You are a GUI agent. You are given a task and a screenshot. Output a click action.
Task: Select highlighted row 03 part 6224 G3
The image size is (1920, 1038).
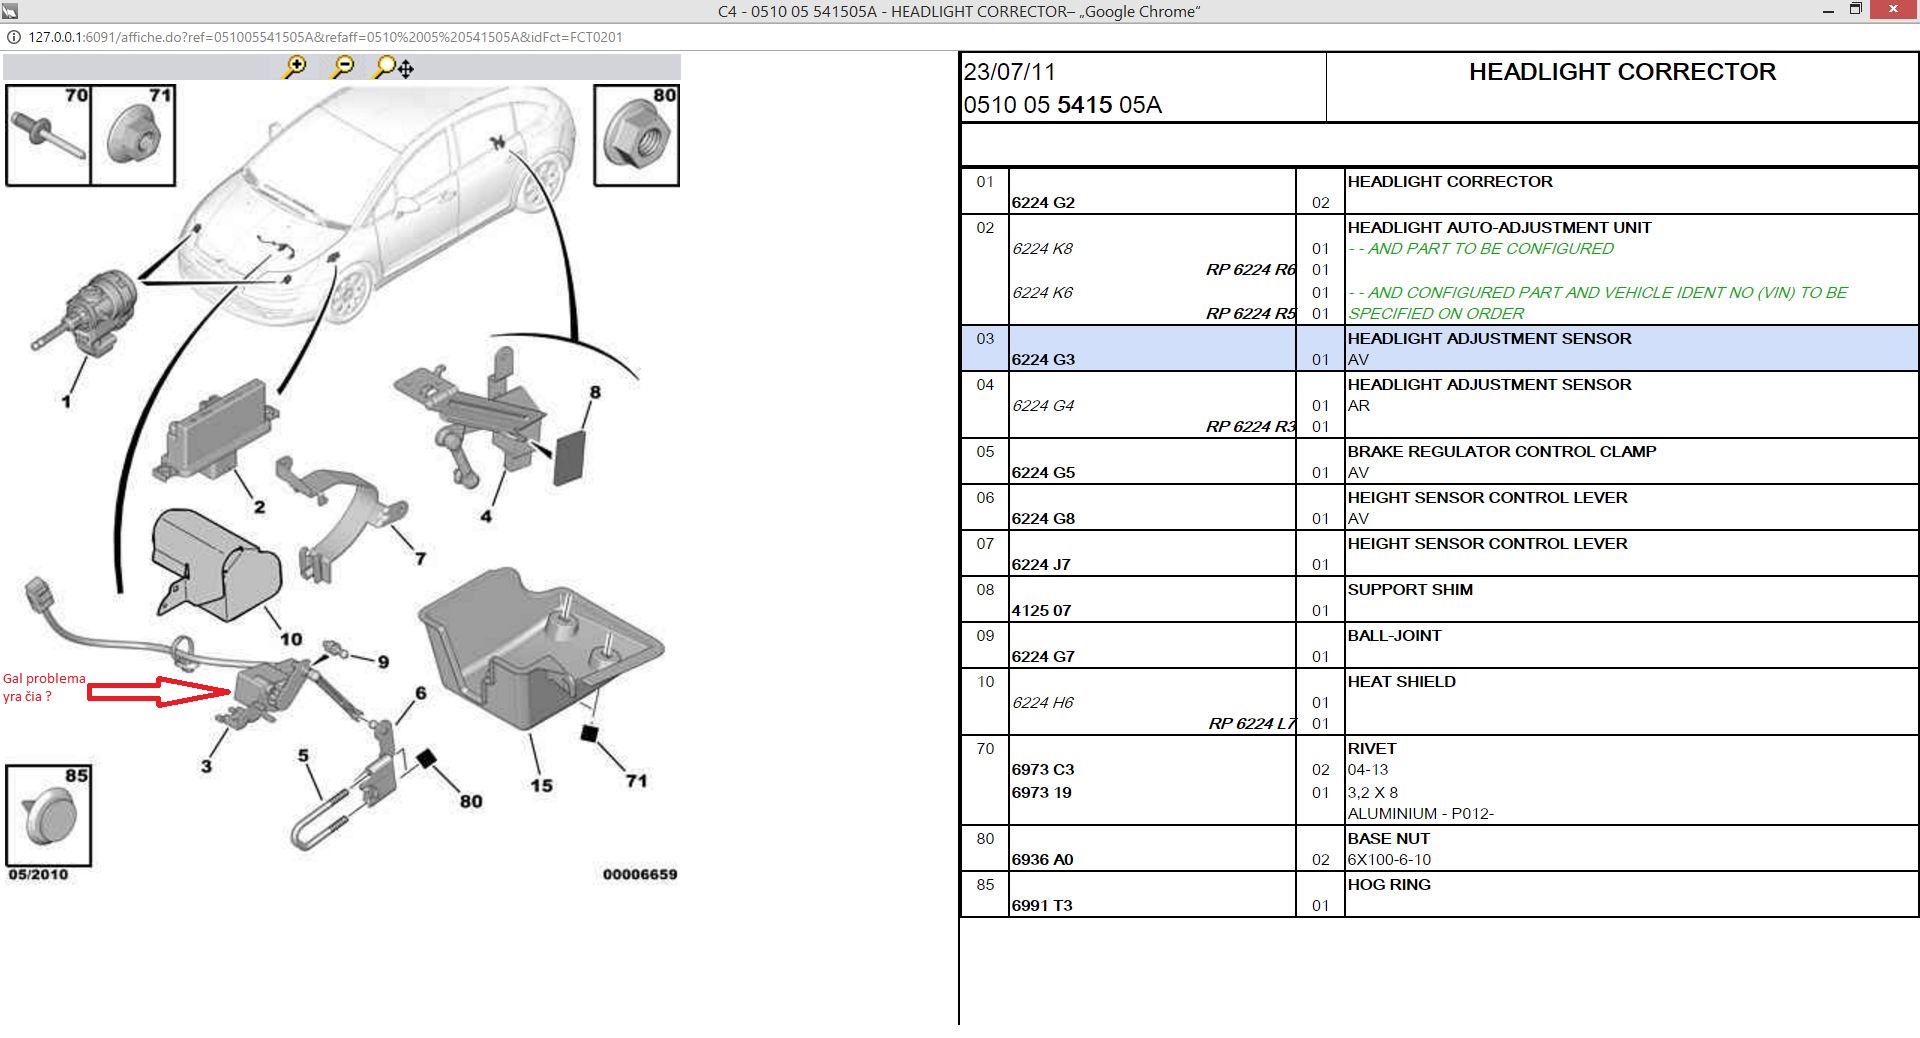point(1043,360)
